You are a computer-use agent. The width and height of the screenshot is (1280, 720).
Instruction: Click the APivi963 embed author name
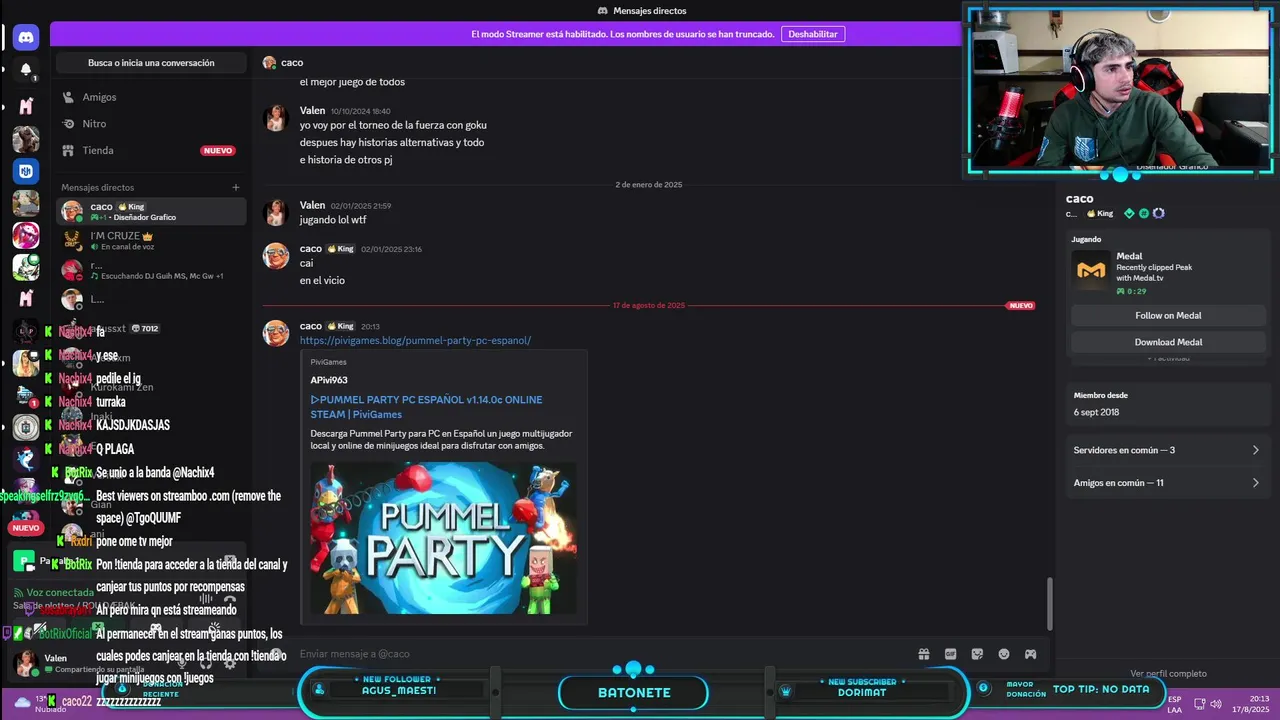click(x=329, y=380)
